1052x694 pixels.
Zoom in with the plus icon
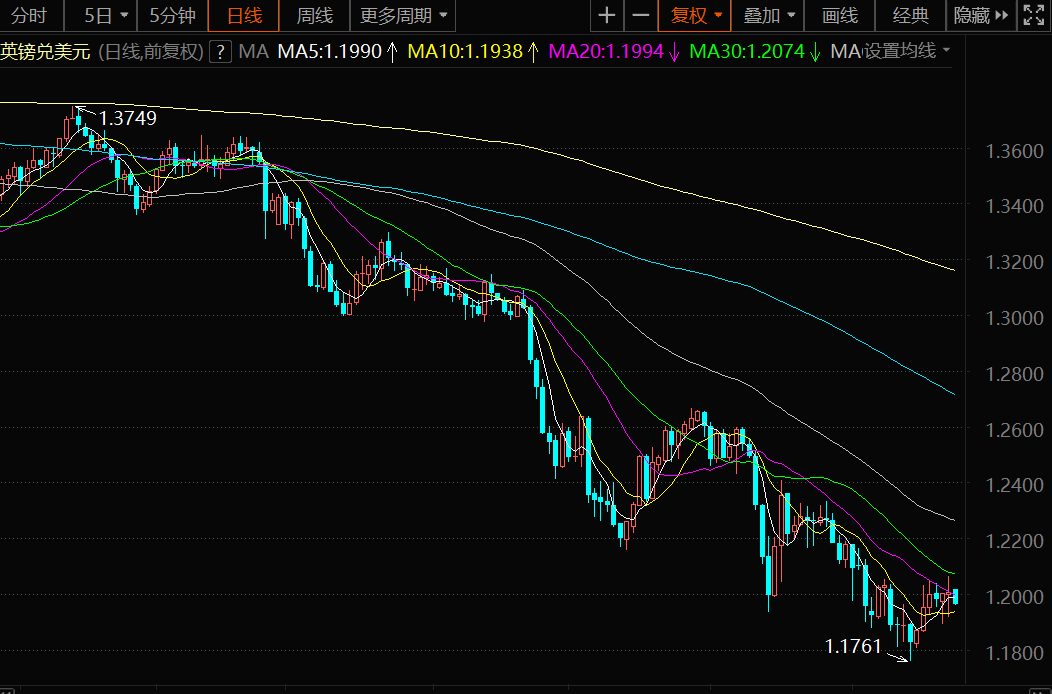607,15
